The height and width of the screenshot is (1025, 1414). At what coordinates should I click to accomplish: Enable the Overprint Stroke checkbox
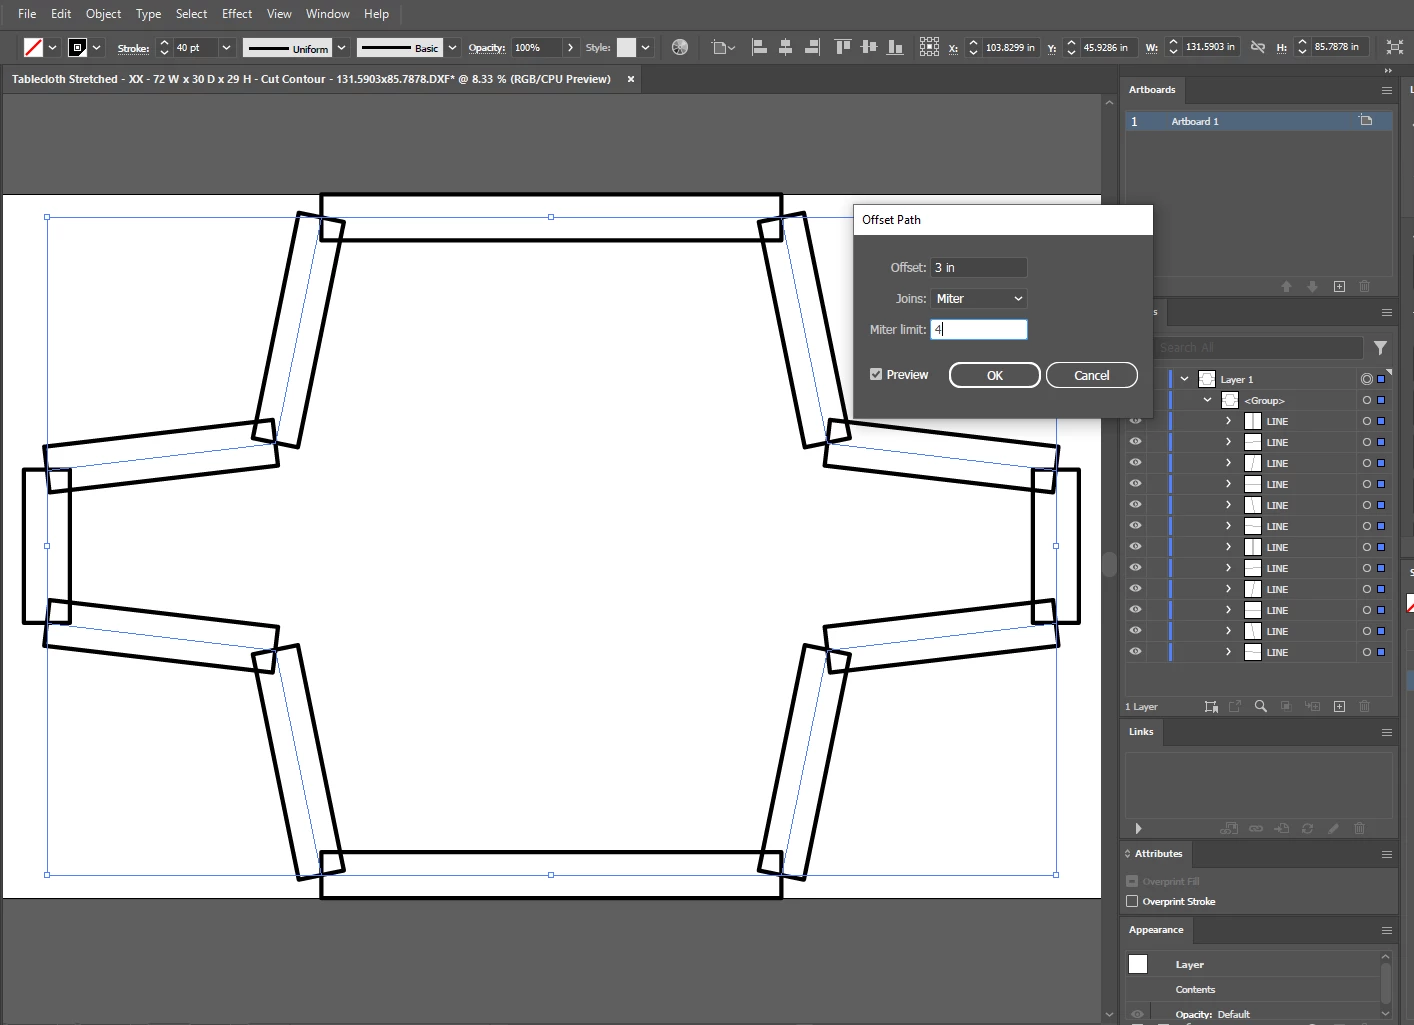click(x=1132, y=901)
